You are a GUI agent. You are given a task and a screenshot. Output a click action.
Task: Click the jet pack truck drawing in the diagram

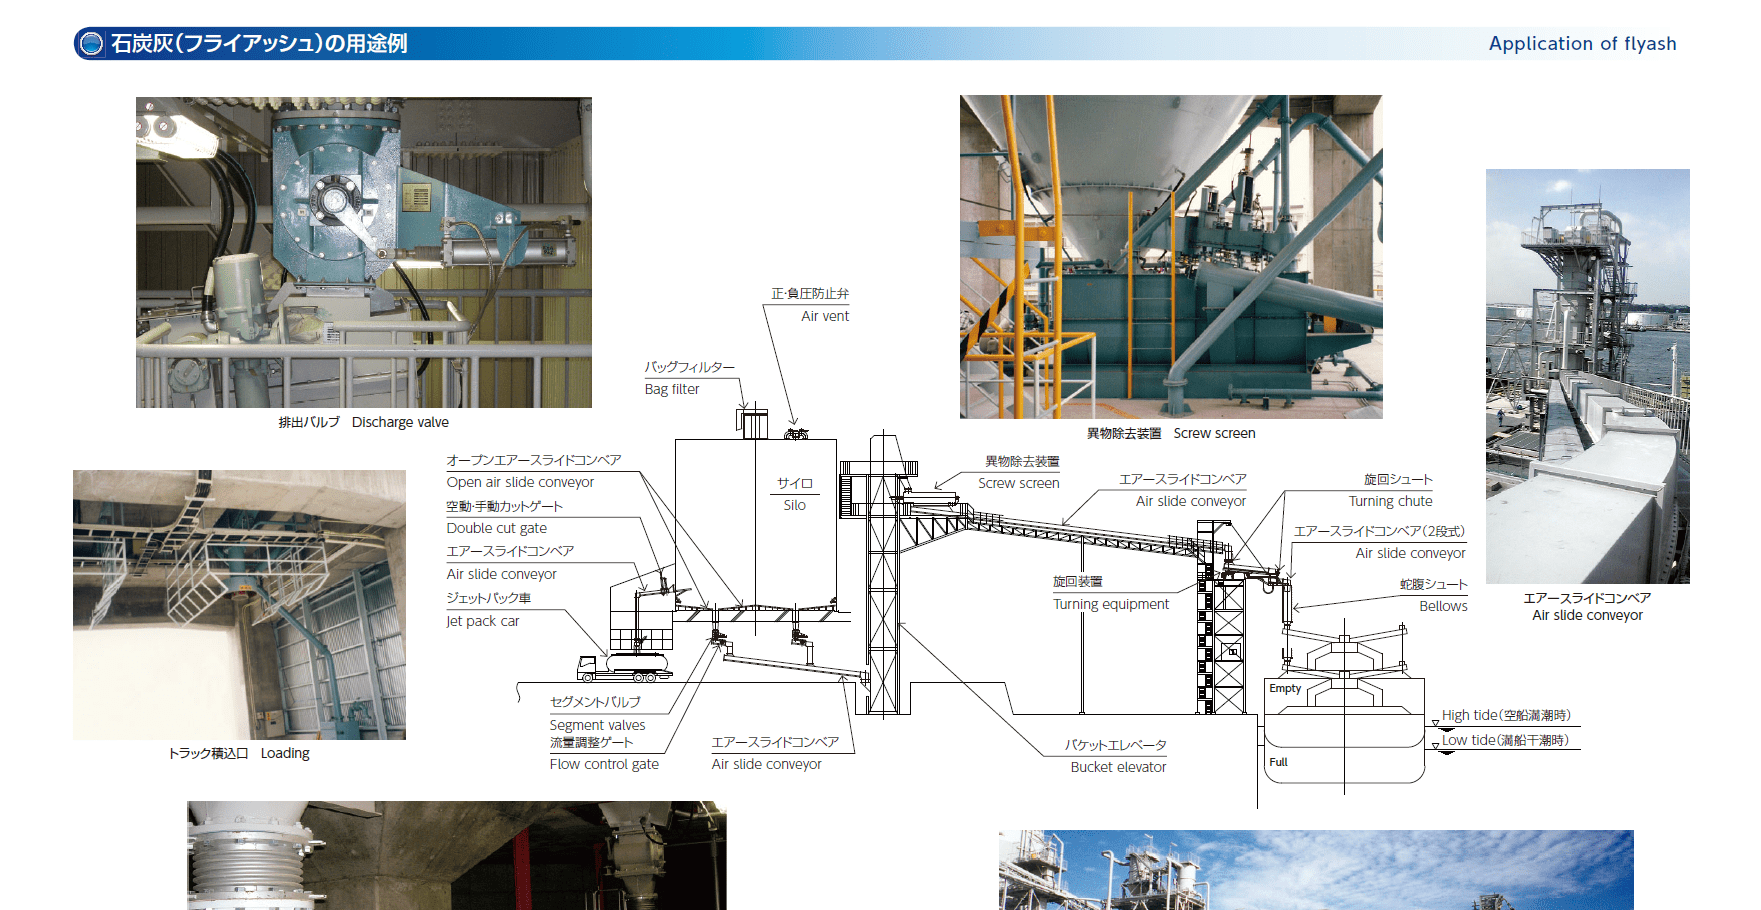[x=625, y=667]
